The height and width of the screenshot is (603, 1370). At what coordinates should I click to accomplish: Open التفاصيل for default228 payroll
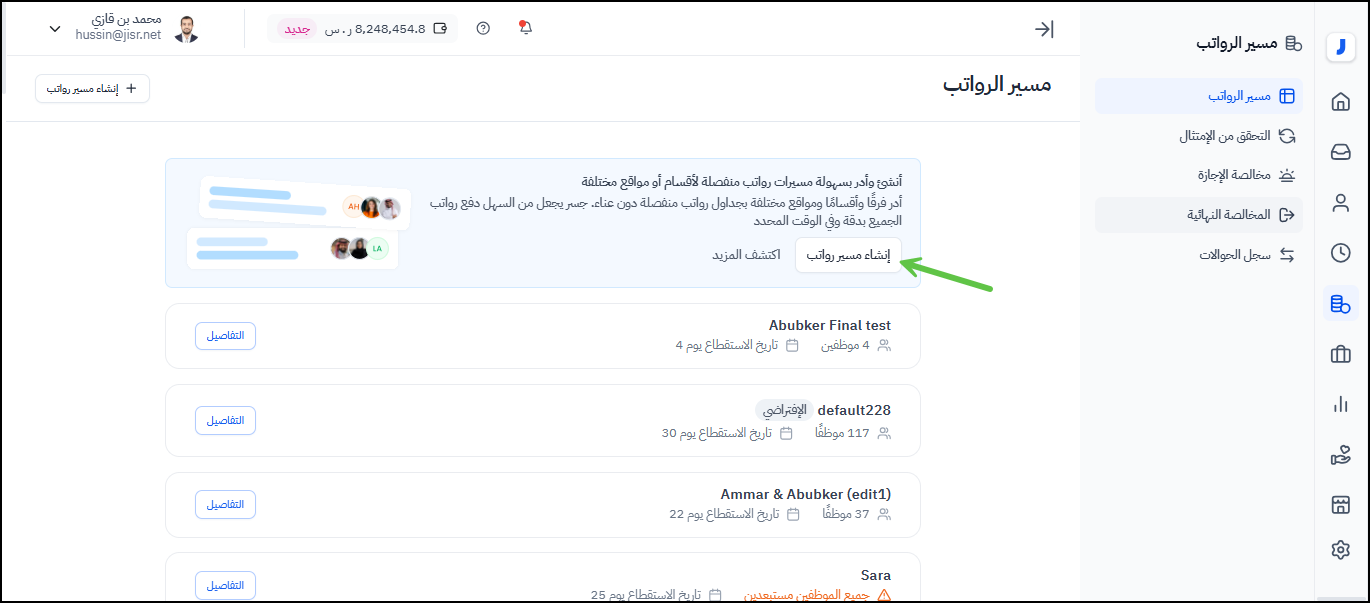click(x=225, y=420)
